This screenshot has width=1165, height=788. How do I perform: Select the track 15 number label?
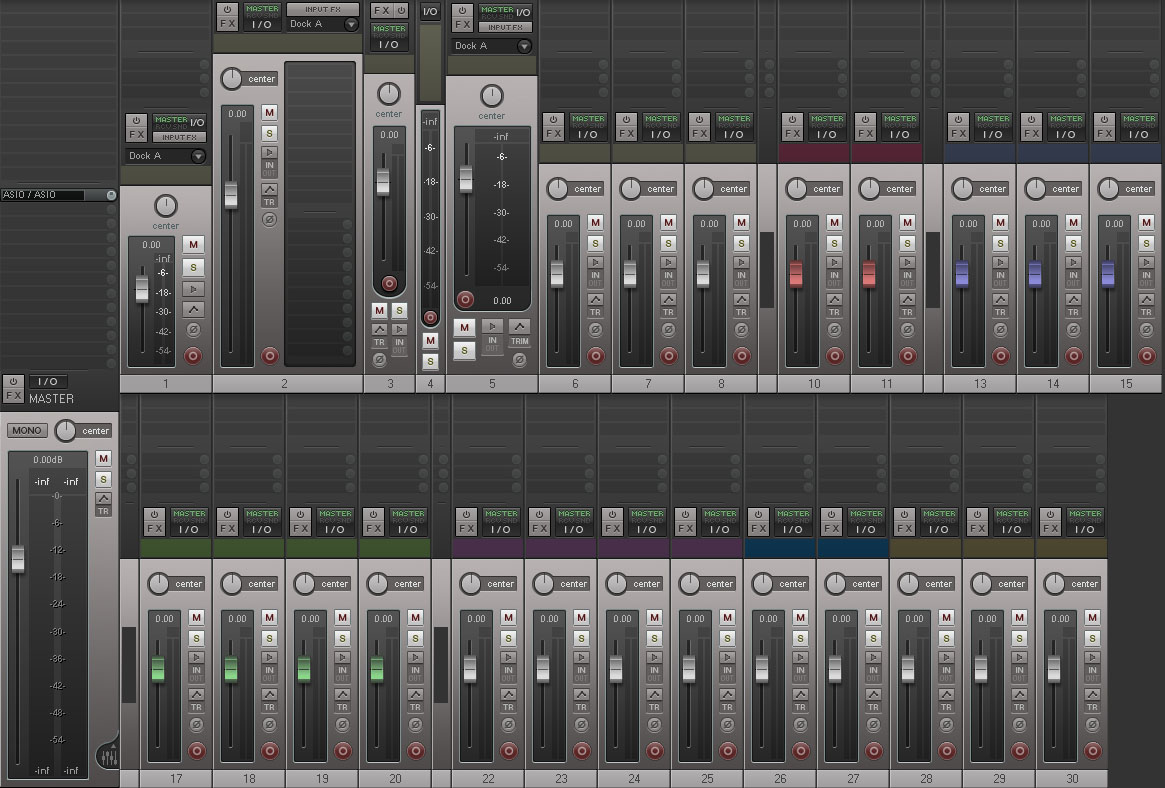click(1126, 384)
